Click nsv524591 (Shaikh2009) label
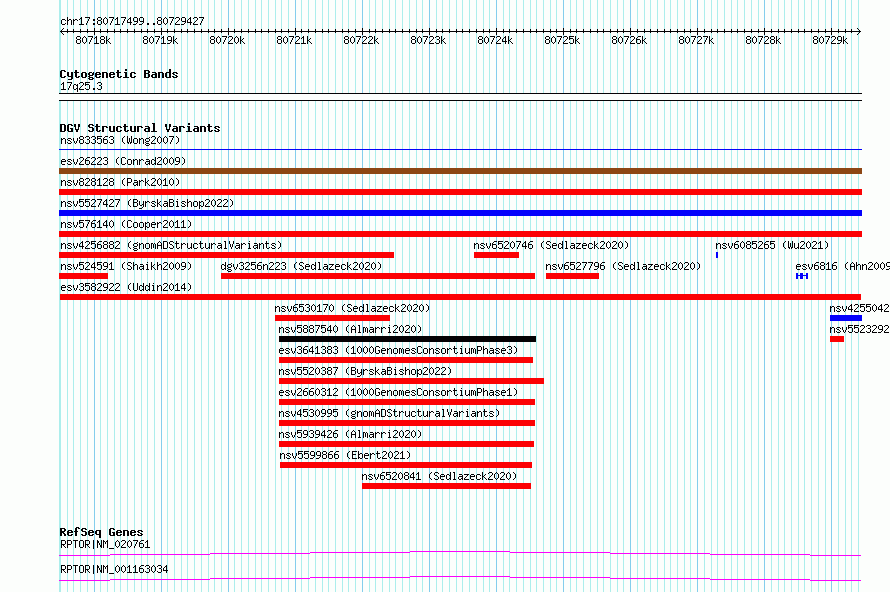Image resolution: width=890 pixels, height=592 pixels. click(x=126, y=266)
